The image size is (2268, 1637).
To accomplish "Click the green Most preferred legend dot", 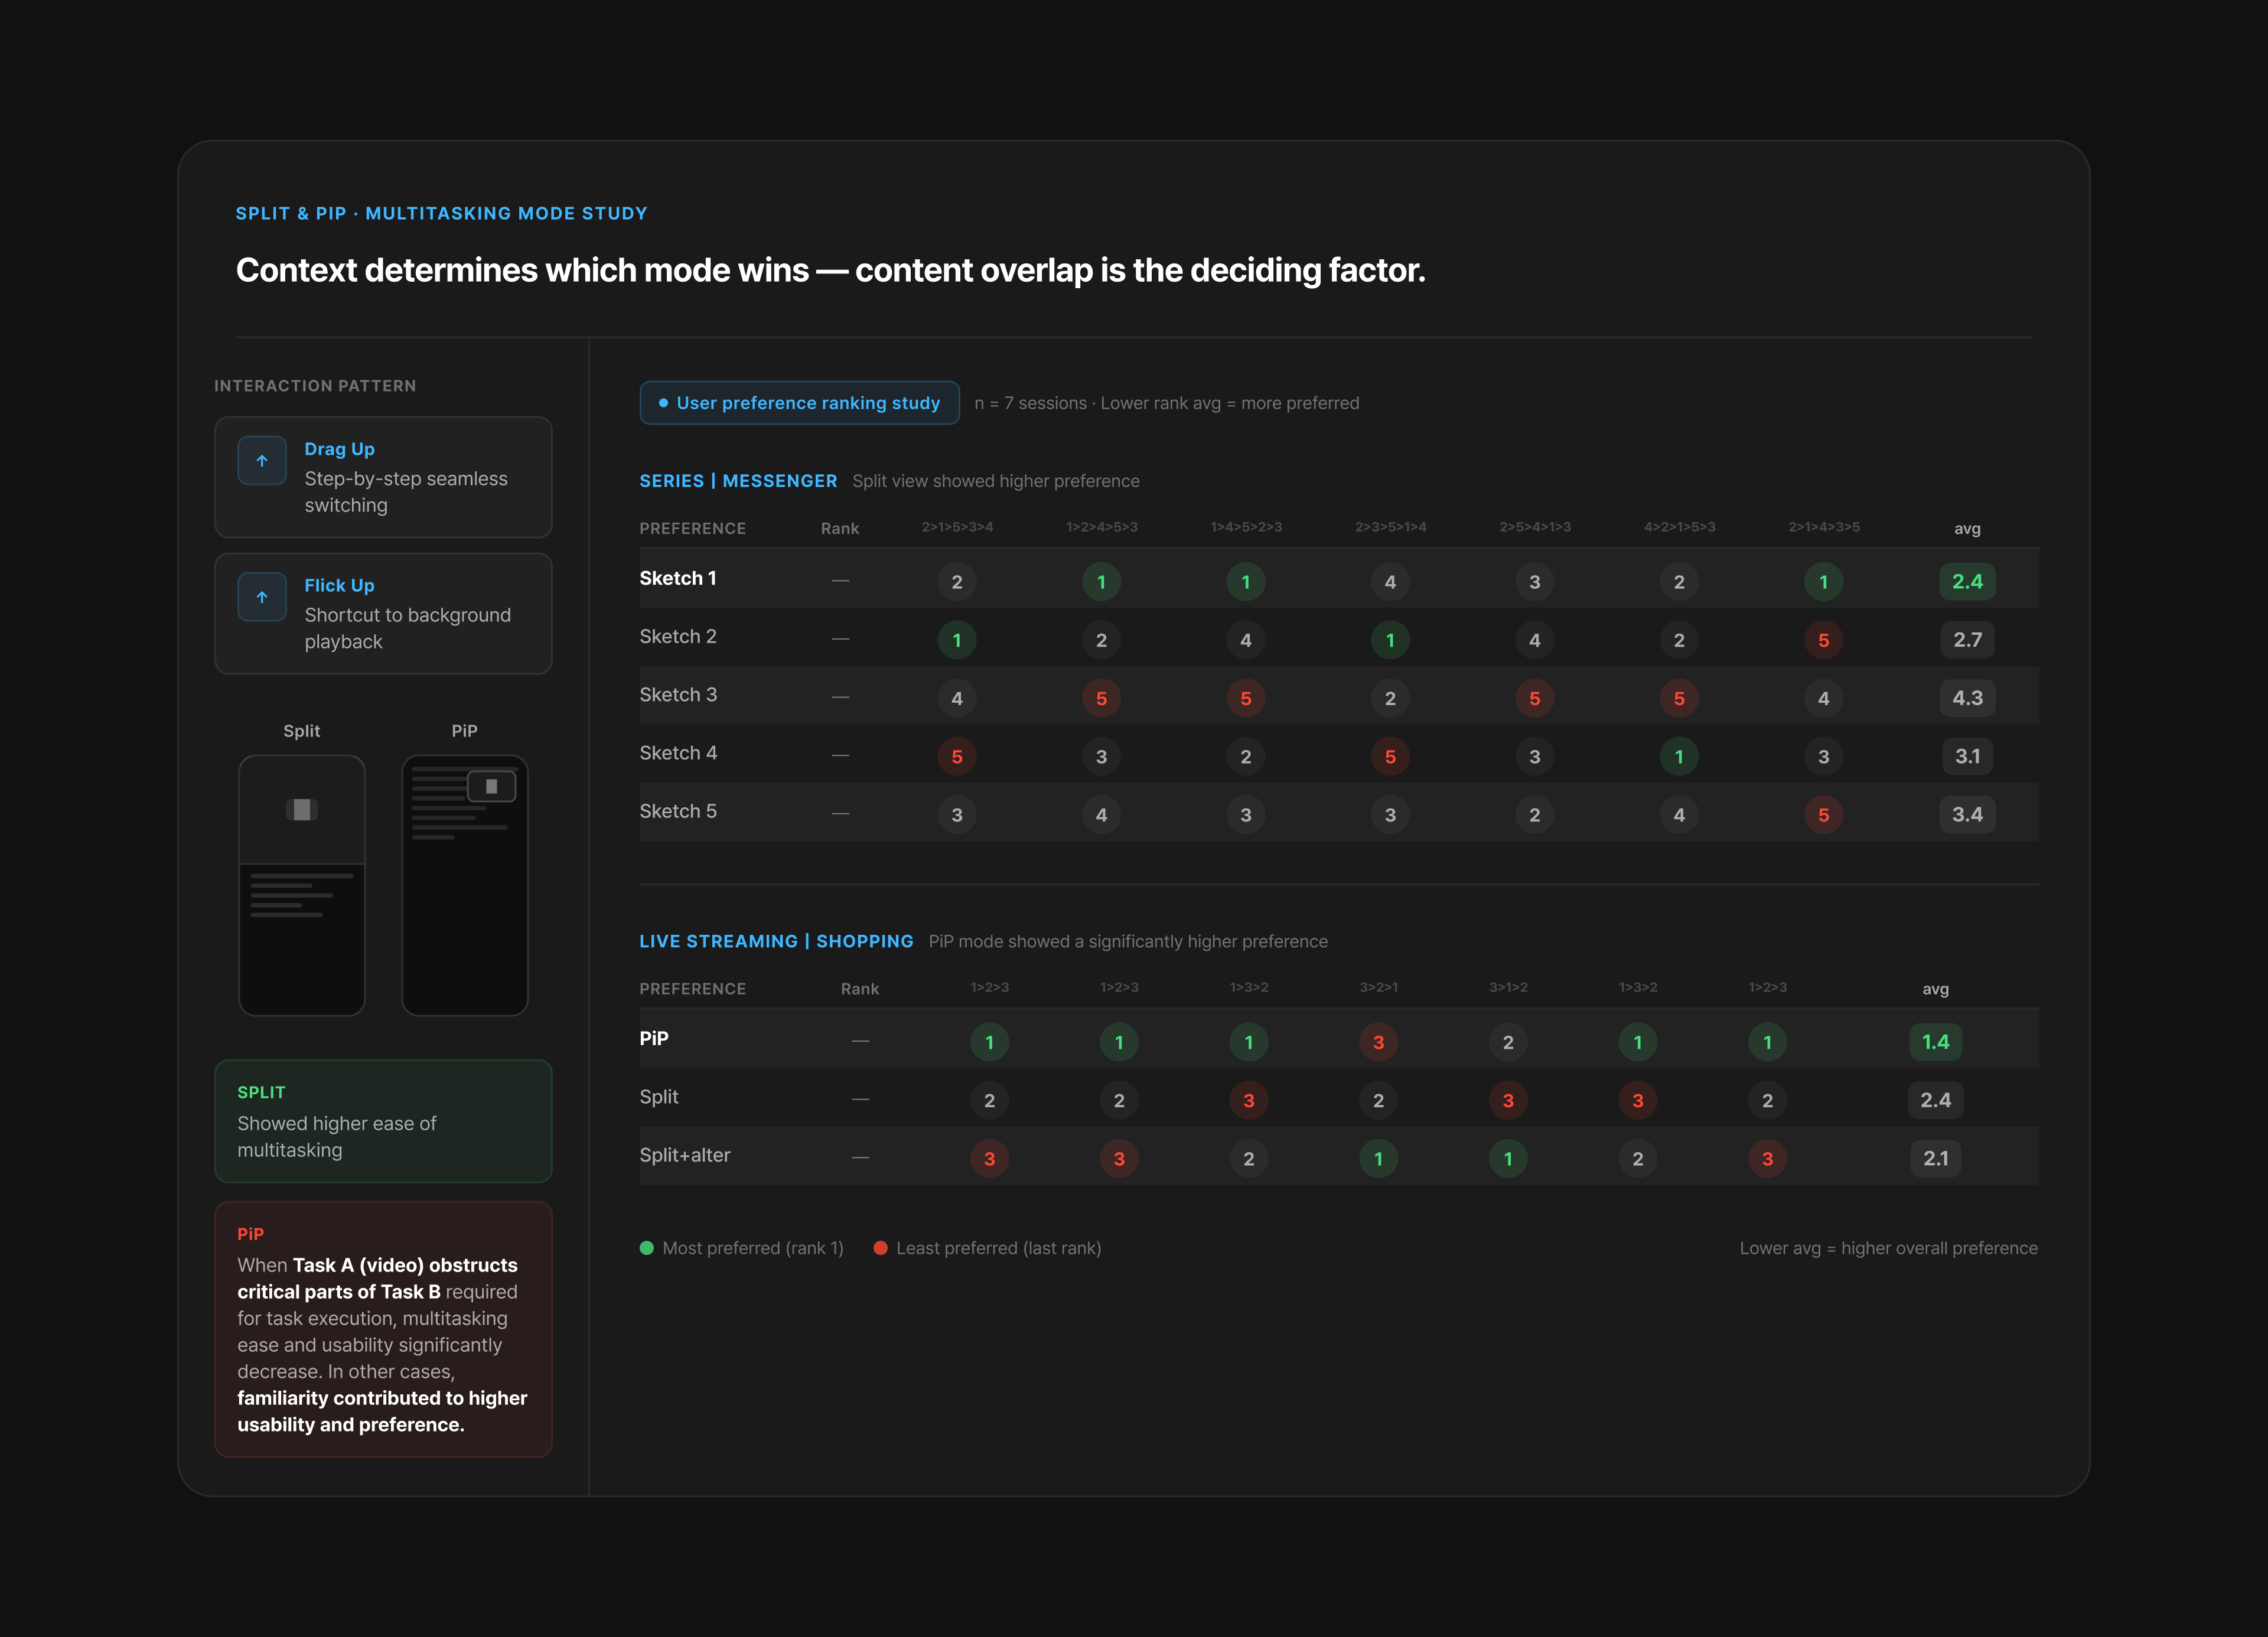I will pos(646,1248).
